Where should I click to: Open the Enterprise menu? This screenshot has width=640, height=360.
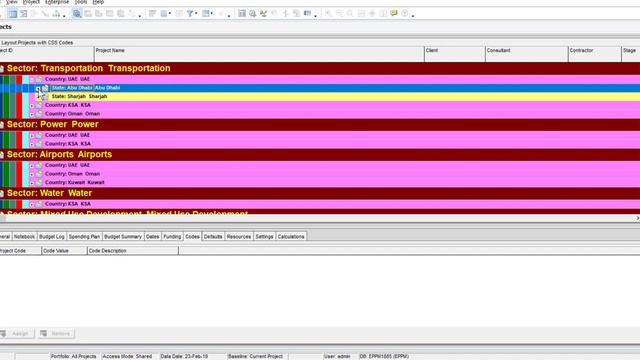pos(57,2)
